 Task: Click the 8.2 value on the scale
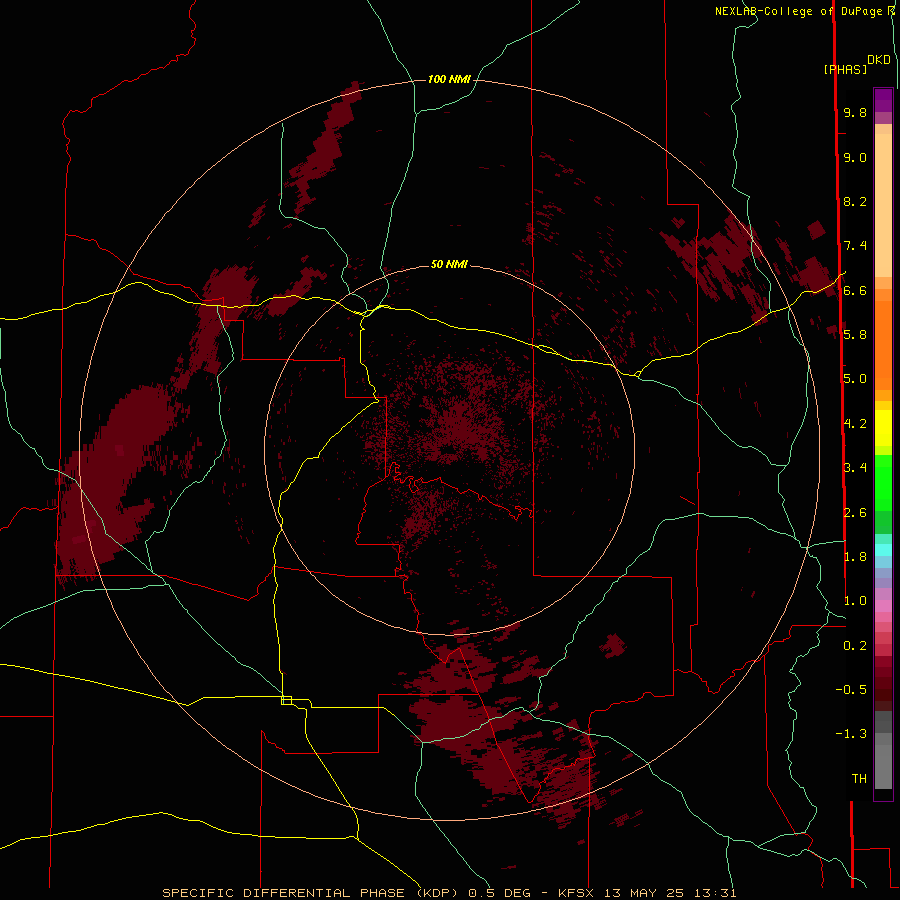point(855,201)
